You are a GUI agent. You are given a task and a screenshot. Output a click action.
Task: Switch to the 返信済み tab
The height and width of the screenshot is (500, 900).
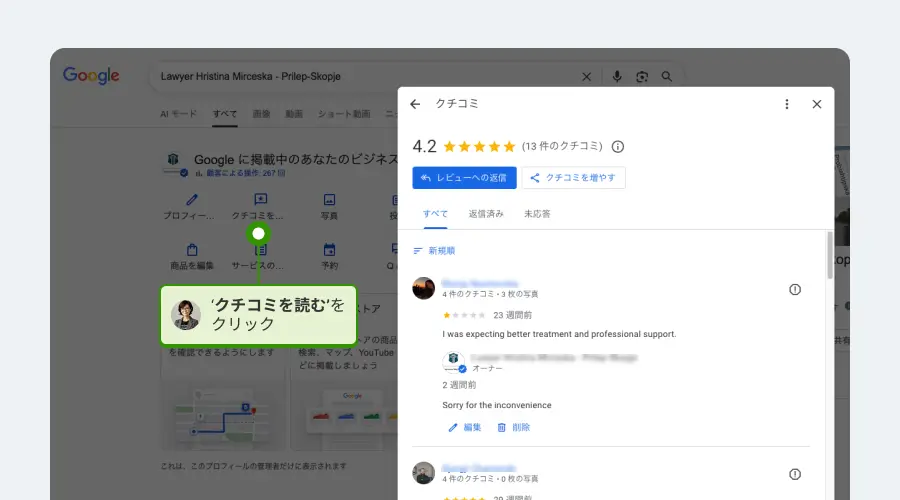click(486, 214)
